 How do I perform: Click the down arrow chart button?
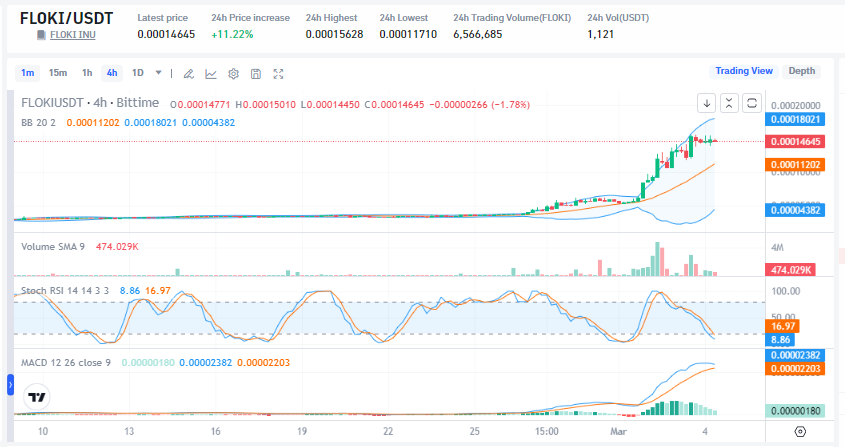707,103
